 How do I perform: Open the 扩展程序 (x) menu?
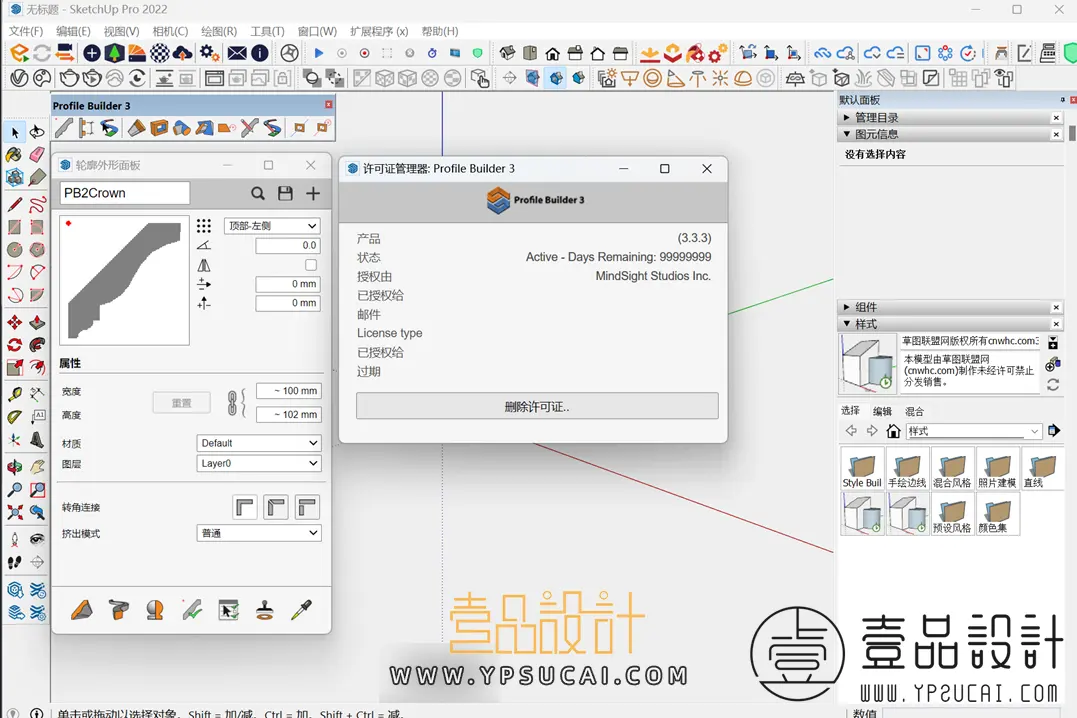[x=379, y=31]
